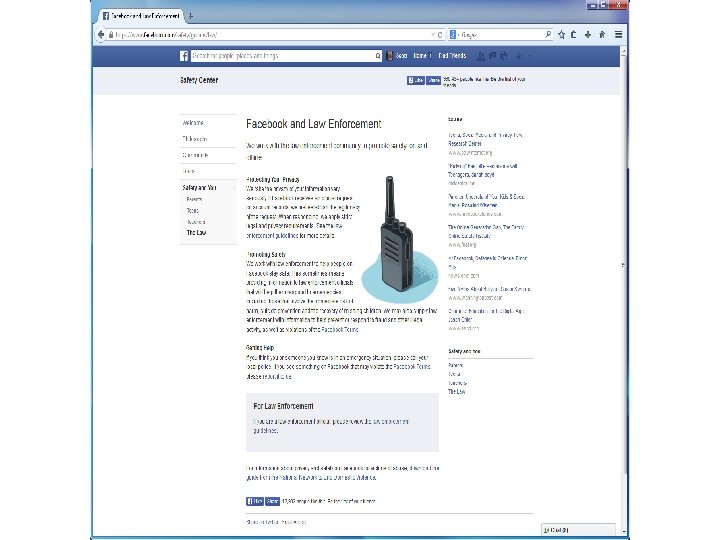This screenshot has width=720, height=540.
Task: Click the For Law Enforcement heading
Action: click(283, 406)
